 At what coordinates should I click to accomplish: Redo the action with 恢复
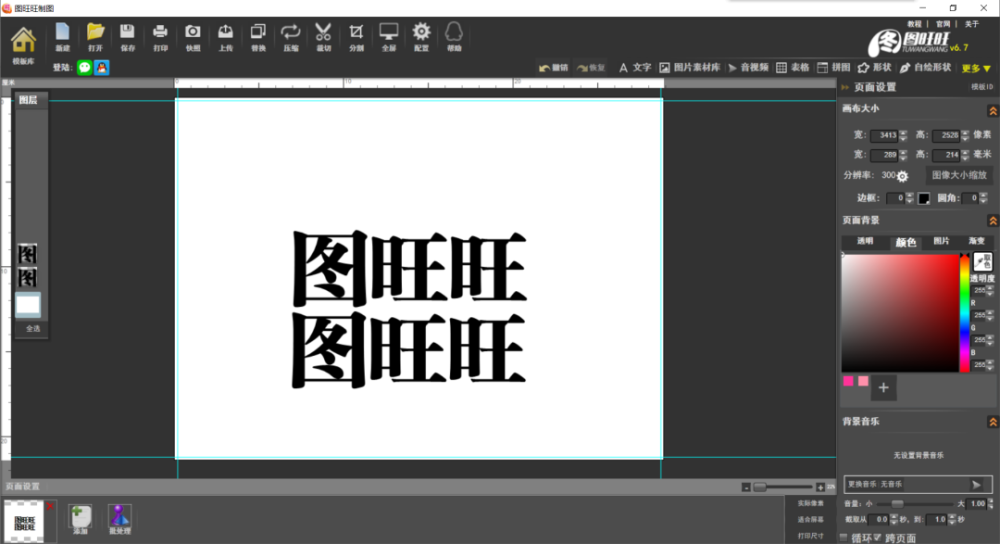pyautogui.click(x=591, y=68)
